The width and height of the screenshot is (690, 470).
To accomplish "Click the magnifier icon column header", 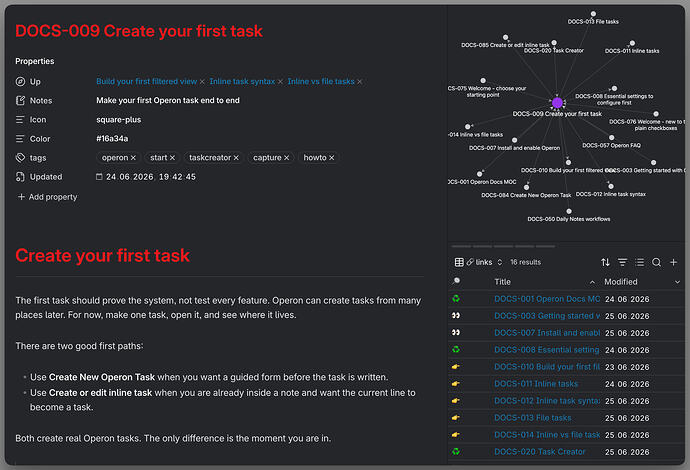I will pos(456,281).
